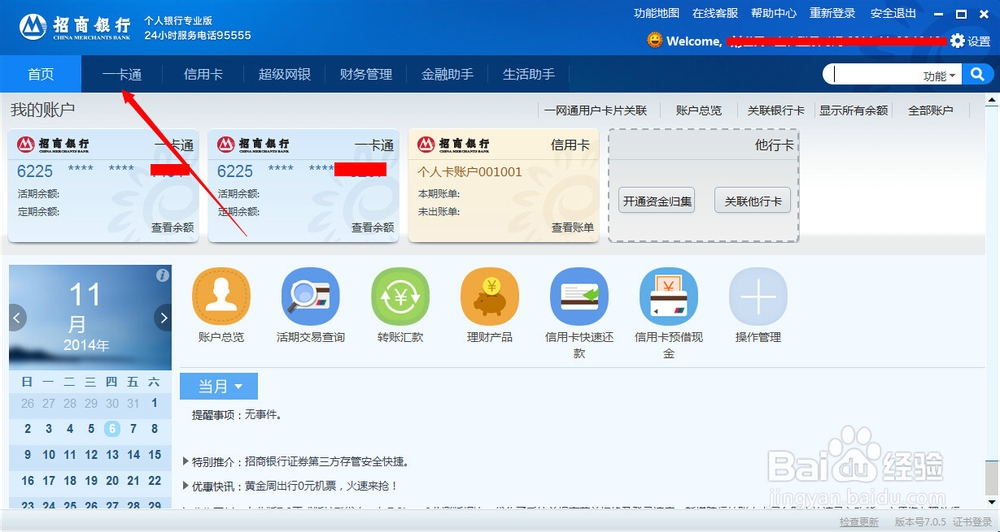Click 一网通用户卡片关联 link
Viewport: 1000px width, 532px height.
[596, 110]
